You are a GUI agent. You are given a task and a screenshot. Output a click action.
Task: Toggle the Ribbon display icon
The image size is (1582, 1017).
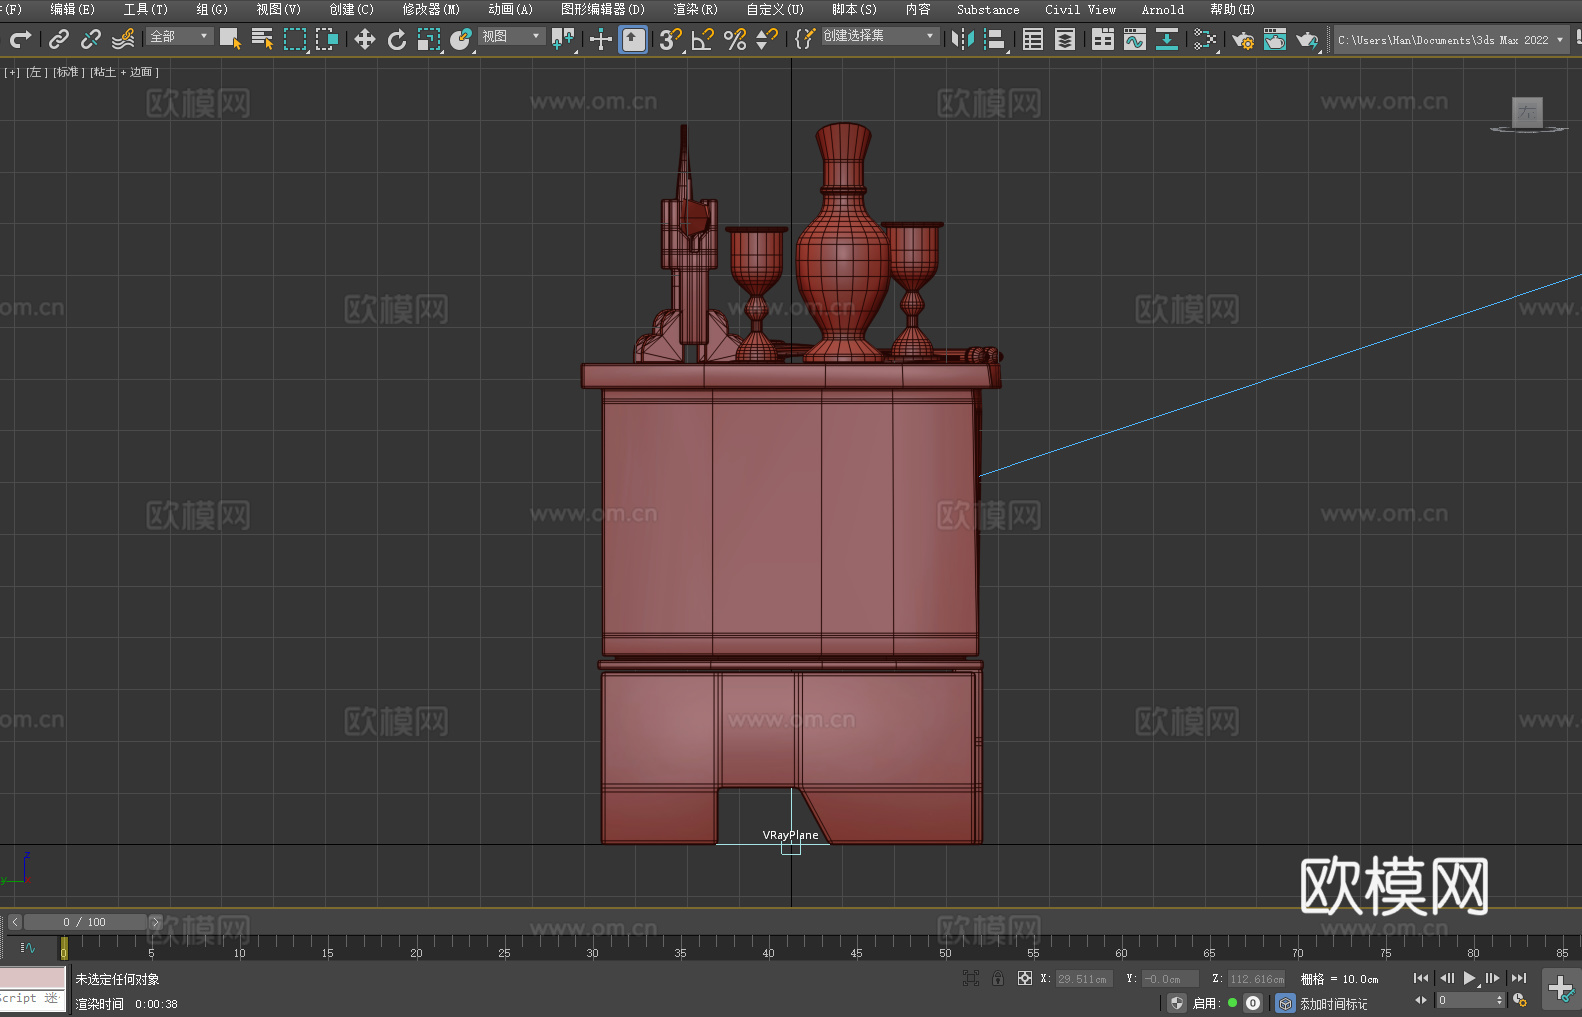(1103, 39)
